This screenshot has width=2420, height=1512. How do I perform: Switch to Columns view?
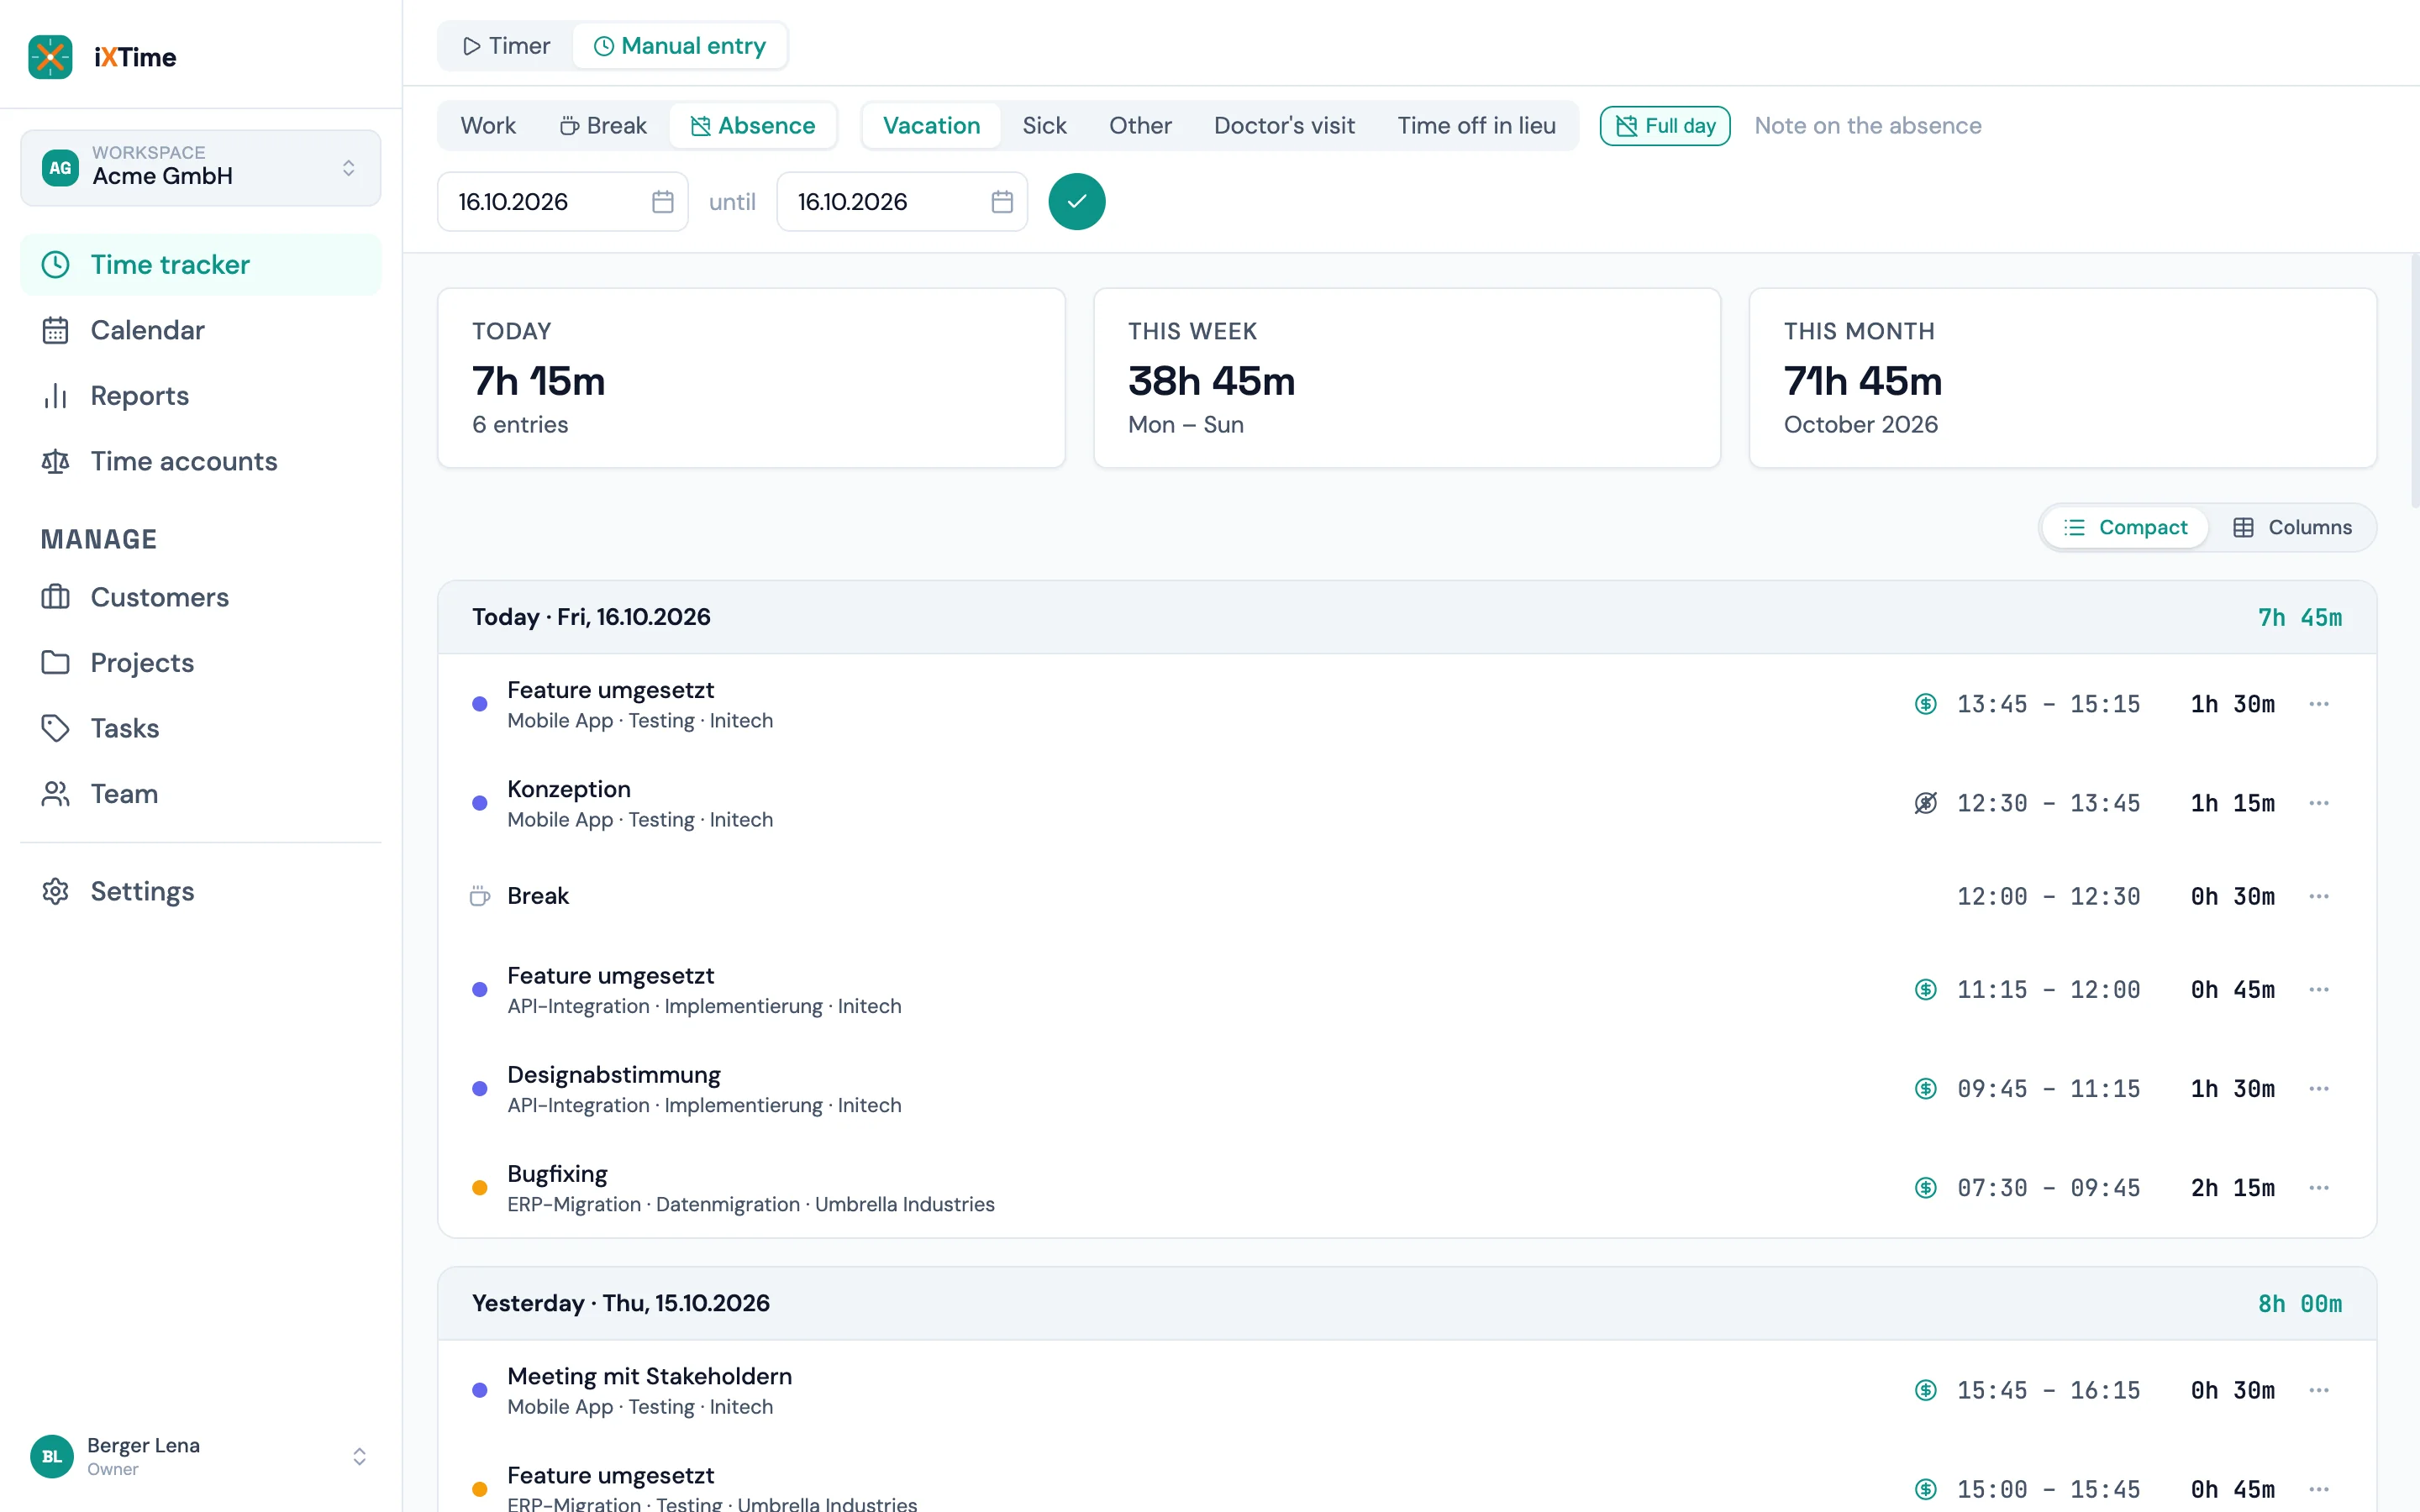tap(2292, 527)
